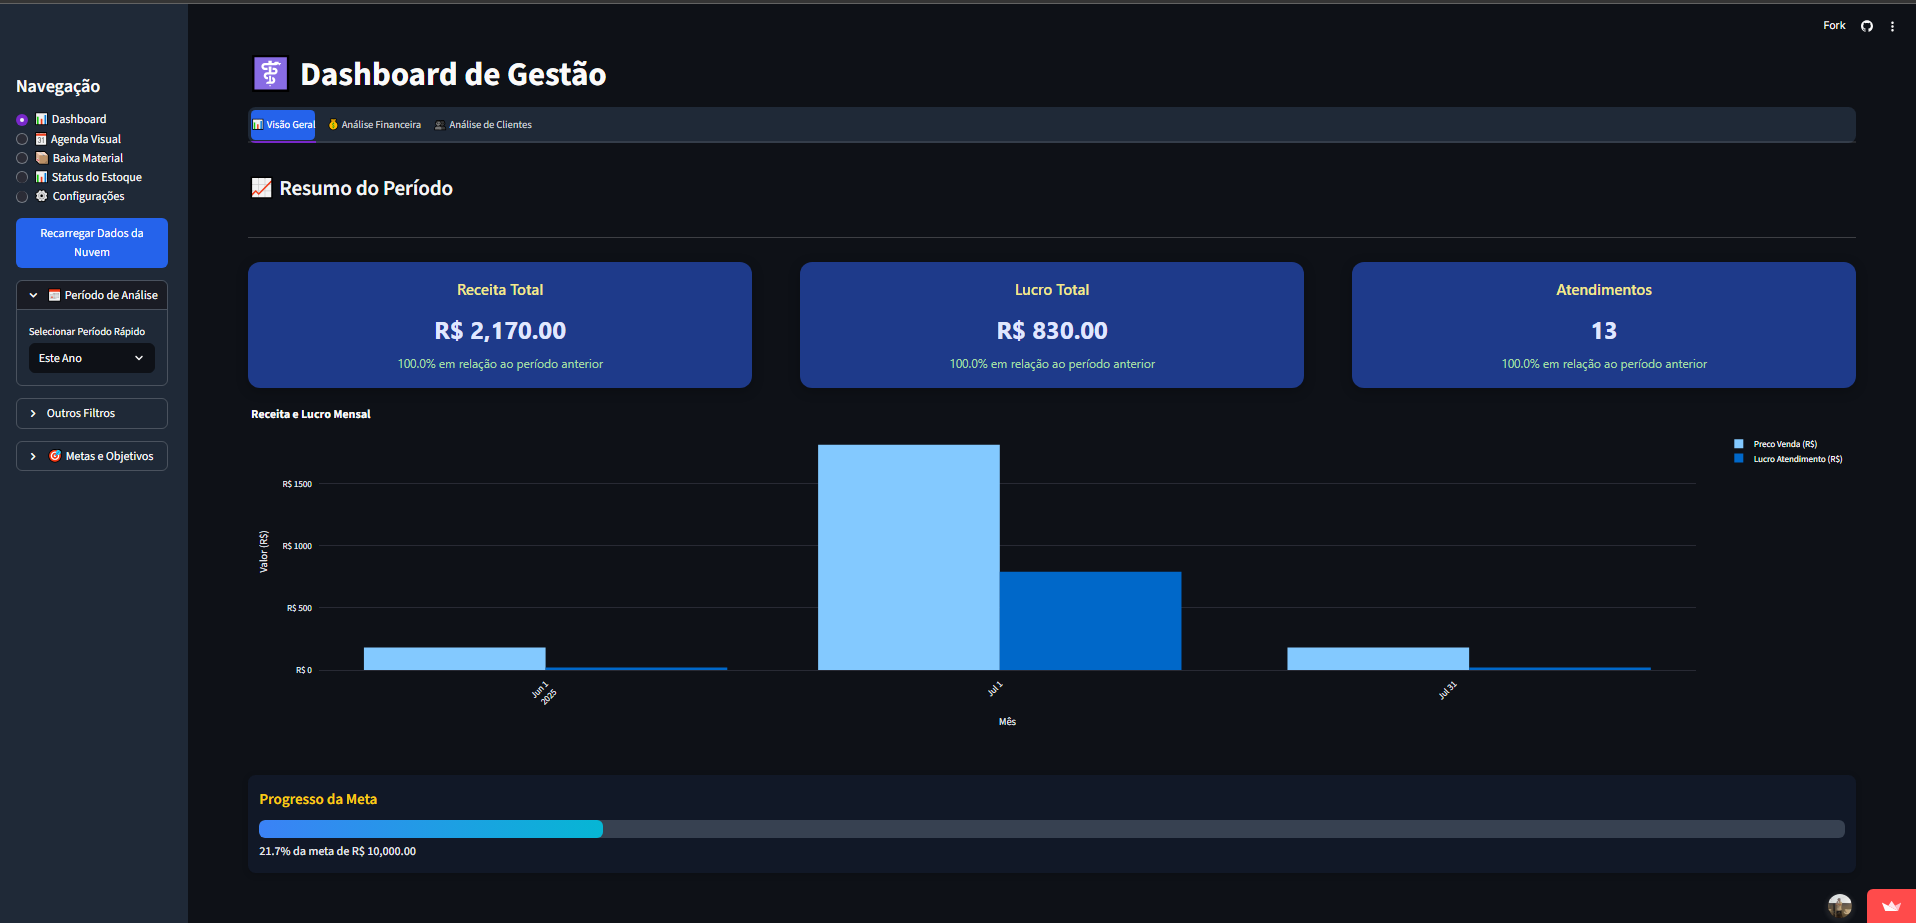
Task: Open the Análise de Clientes tab
Action: tap(484, 125)
